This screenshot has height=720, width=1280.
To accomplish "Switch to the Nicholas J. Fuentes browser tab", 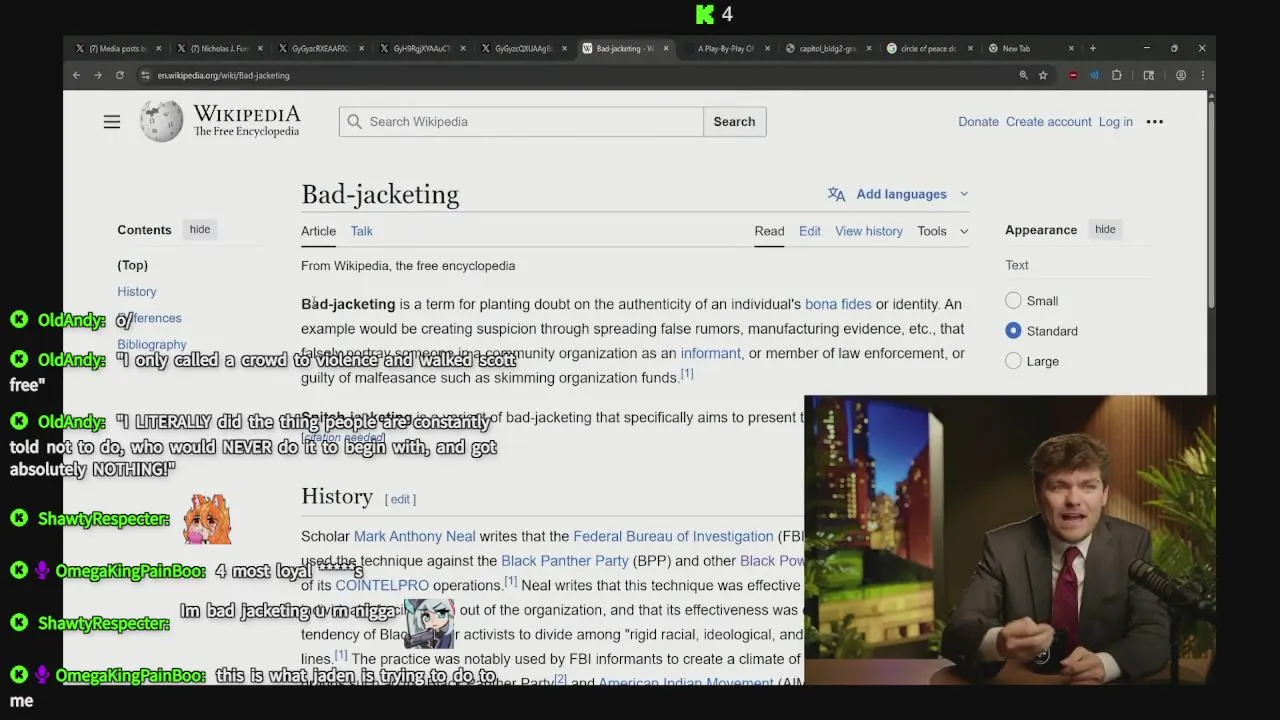I will 218,48.
